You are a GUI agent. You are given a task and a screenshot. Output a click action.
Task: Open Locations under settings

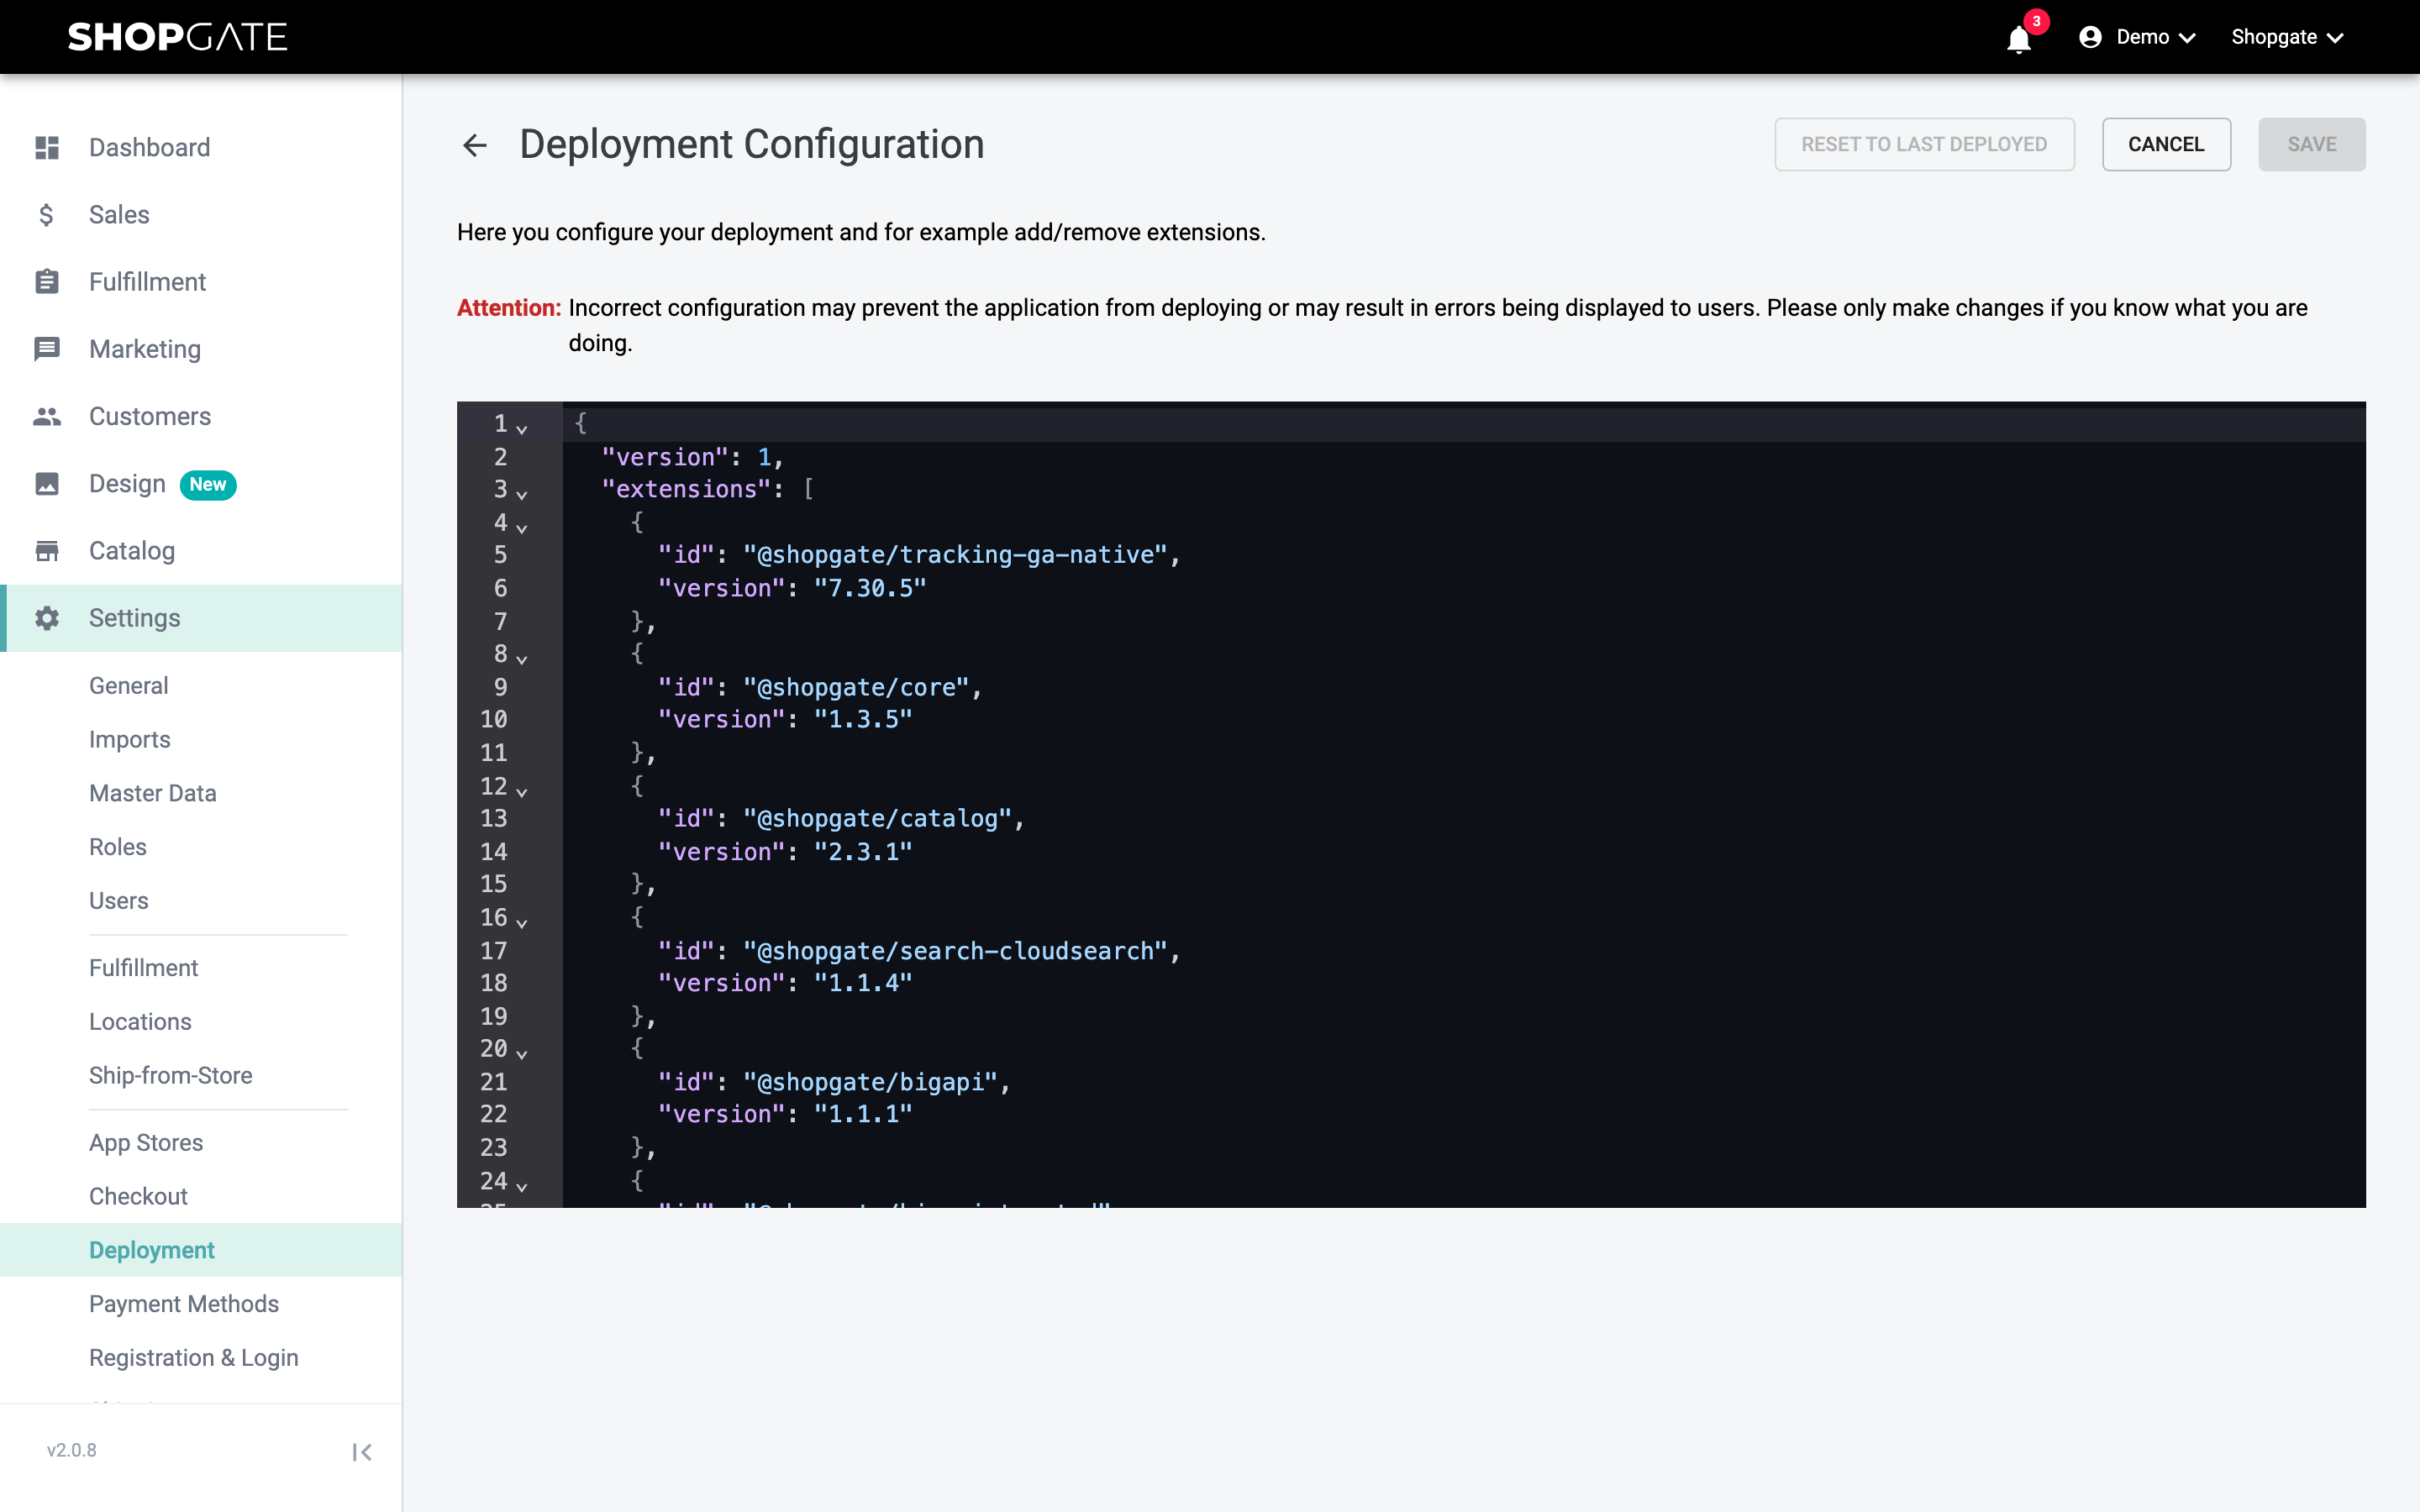[140, 1022]
